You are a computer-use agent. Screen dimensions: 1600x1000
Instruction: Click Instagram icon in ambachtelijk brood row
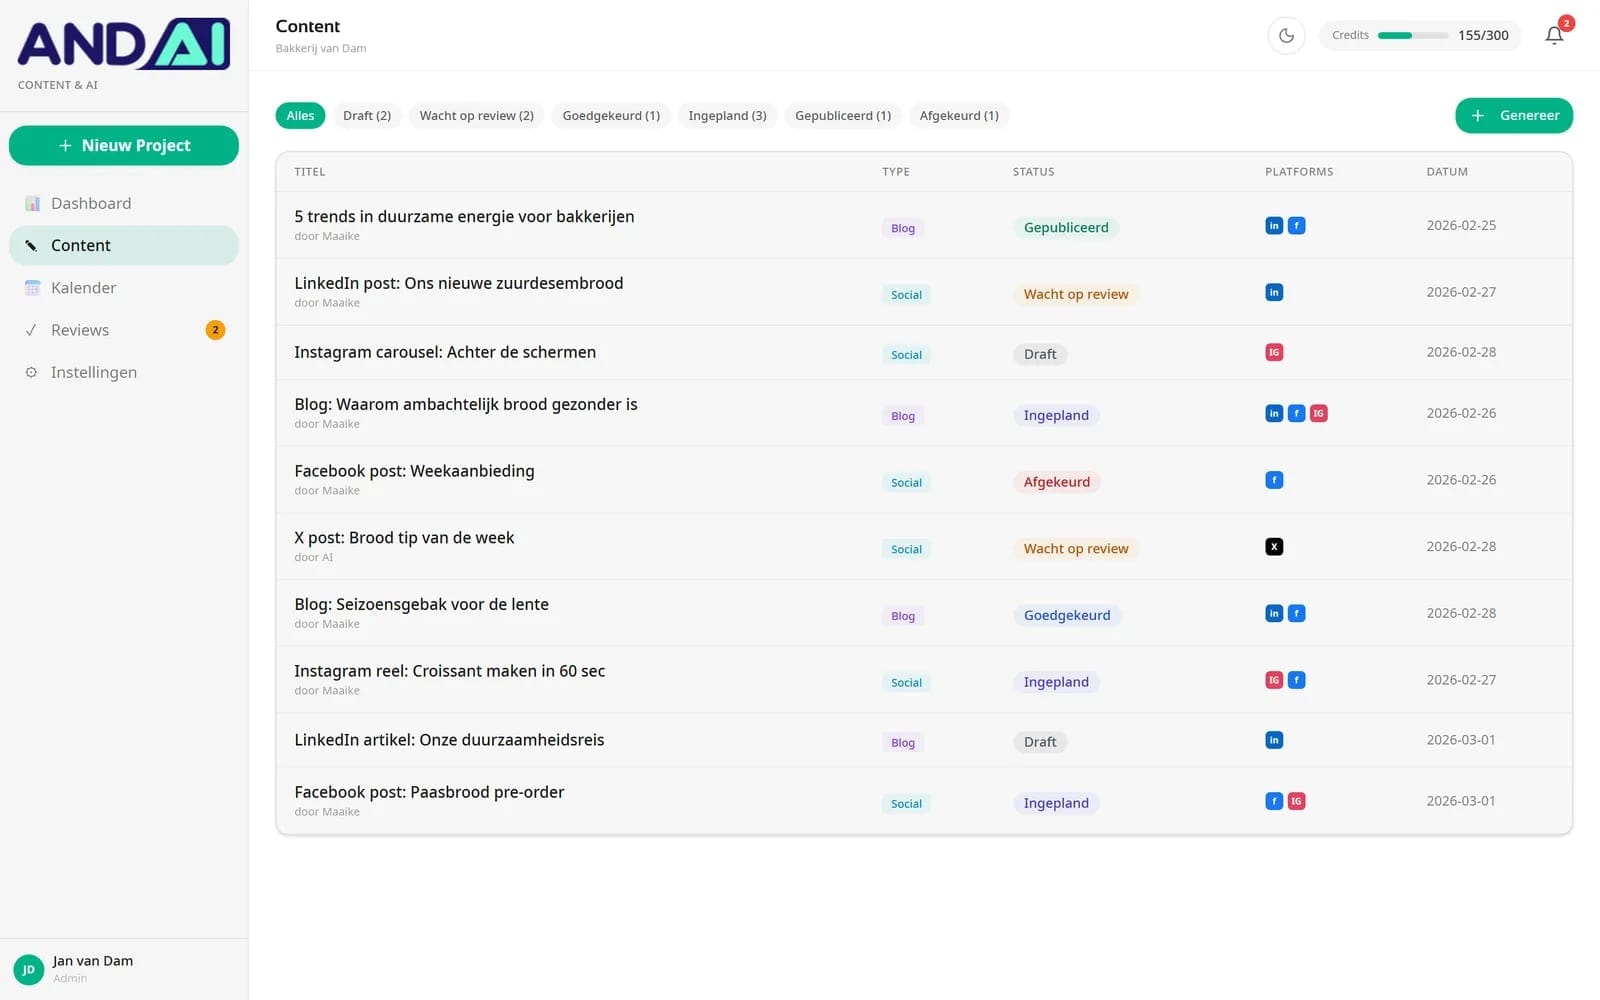coord(1318,414)
